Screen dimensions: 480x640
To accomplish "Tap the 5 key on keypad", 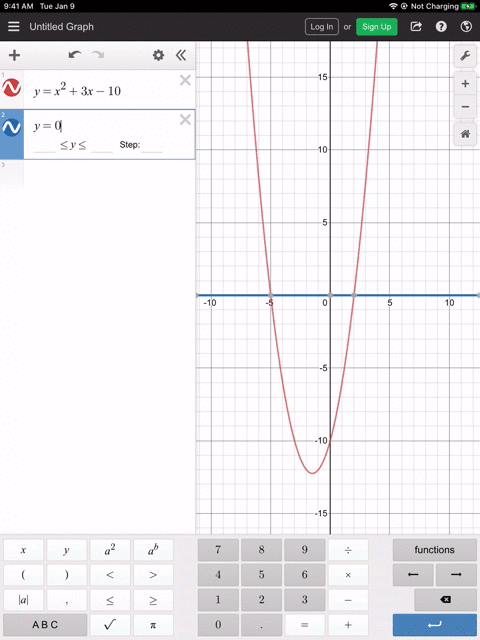I will (x=261, y=575).
